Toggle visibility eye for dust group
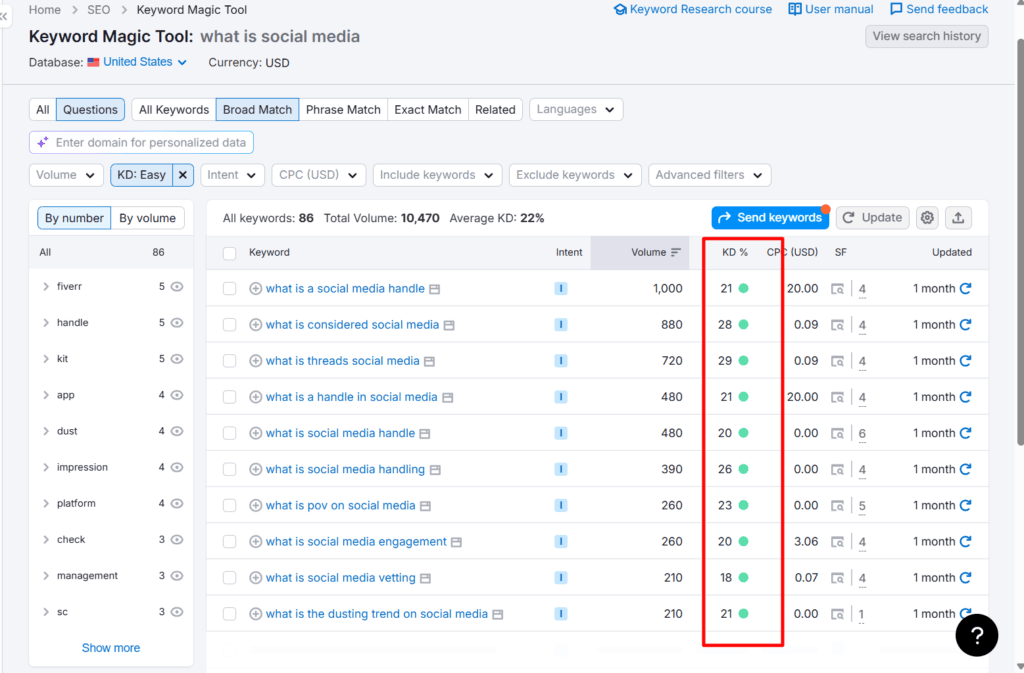The height and width of the screenshot is (673, 1024). tap(177, 431)
